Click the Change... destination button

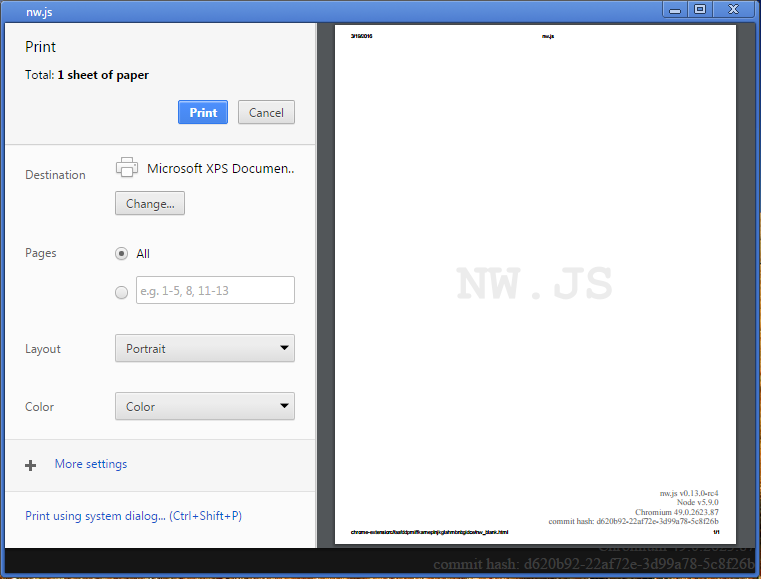(x=150, y=204)
